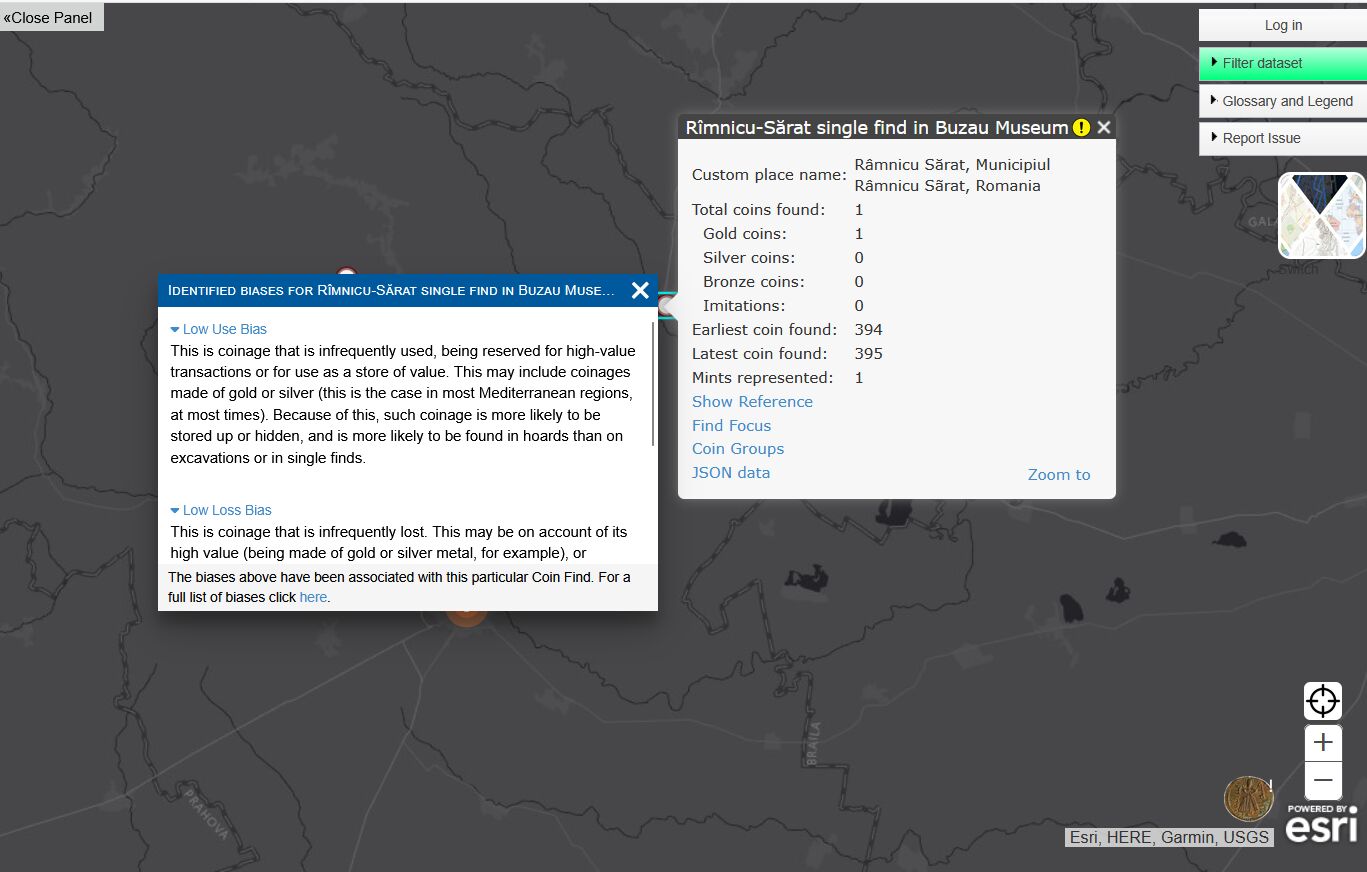Zoom in the map with plus button

[1323, 742]
